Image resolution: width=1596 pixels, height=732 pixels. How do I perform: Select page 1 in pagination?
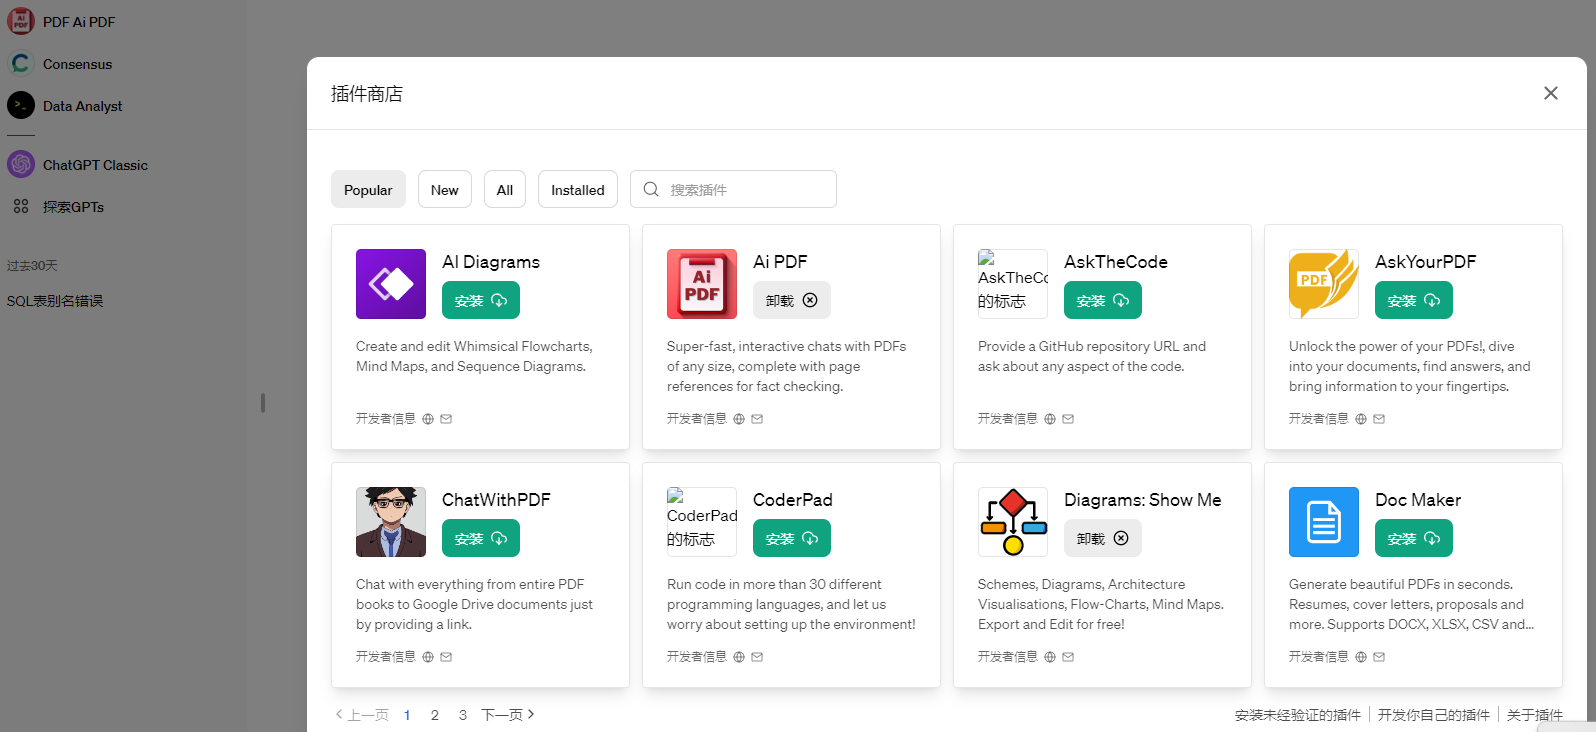pyautogui.click(x=407, y=715)
